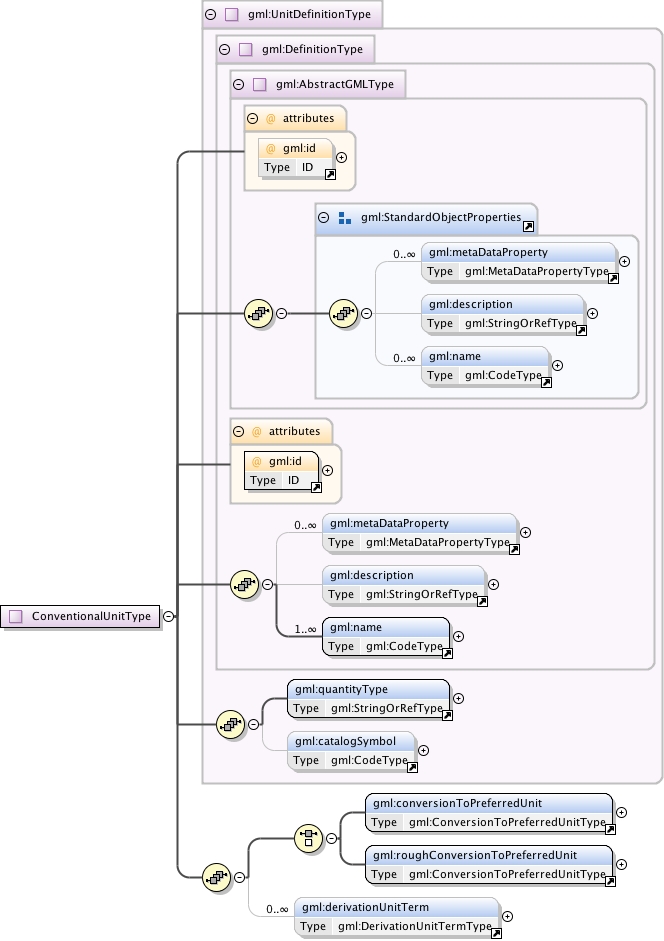Follow reference arrow on gml:StandardObjectProperties
The height and width of the screenshot is (941, 664).
click(x=528, y=226)
